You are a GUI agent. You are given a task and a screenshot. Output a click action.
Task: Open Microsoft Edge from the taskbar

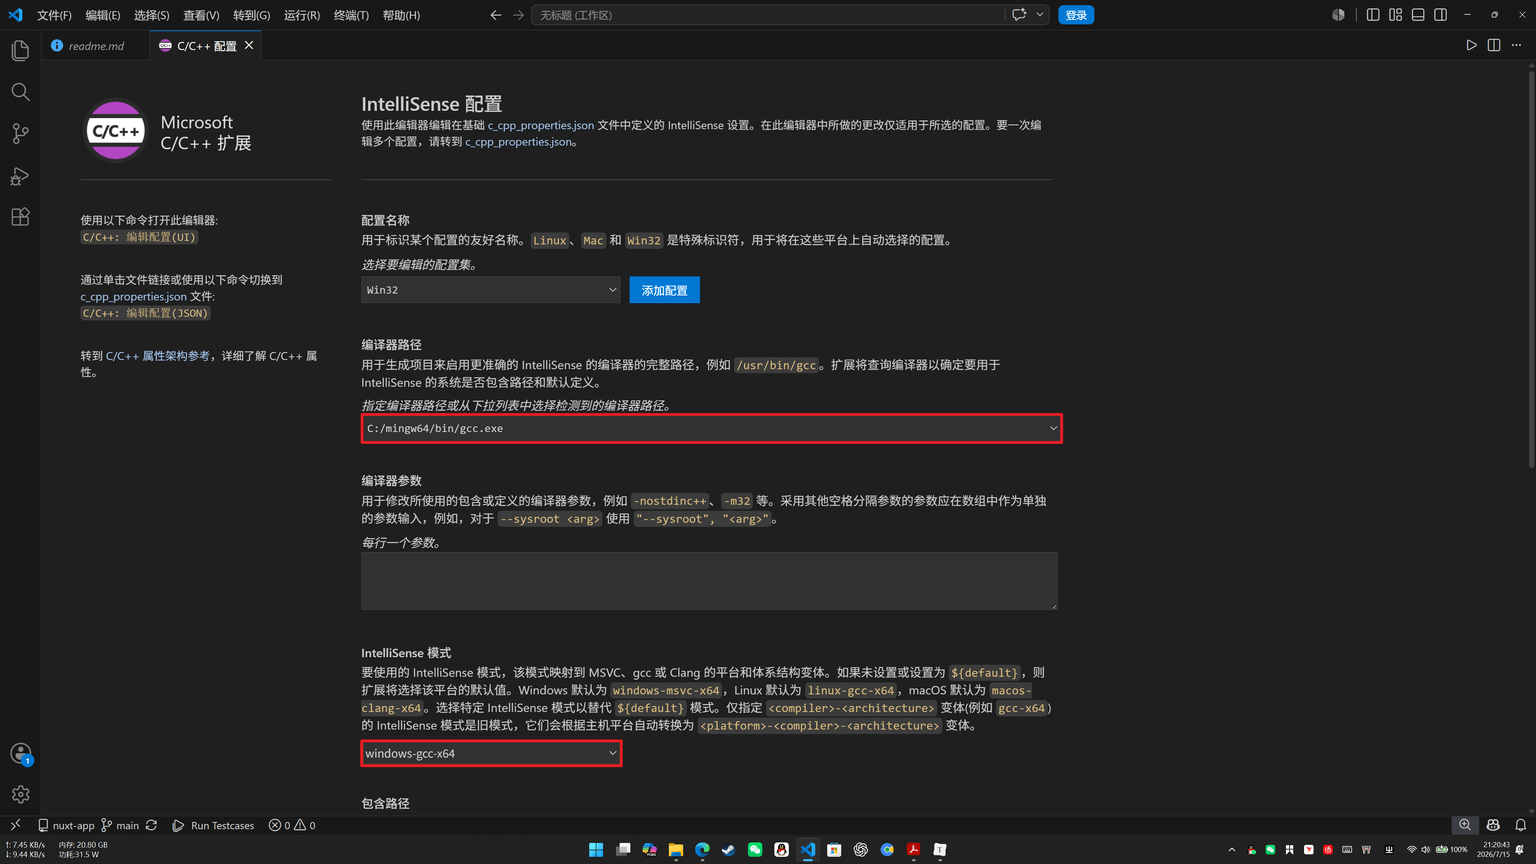coord(702,850)
